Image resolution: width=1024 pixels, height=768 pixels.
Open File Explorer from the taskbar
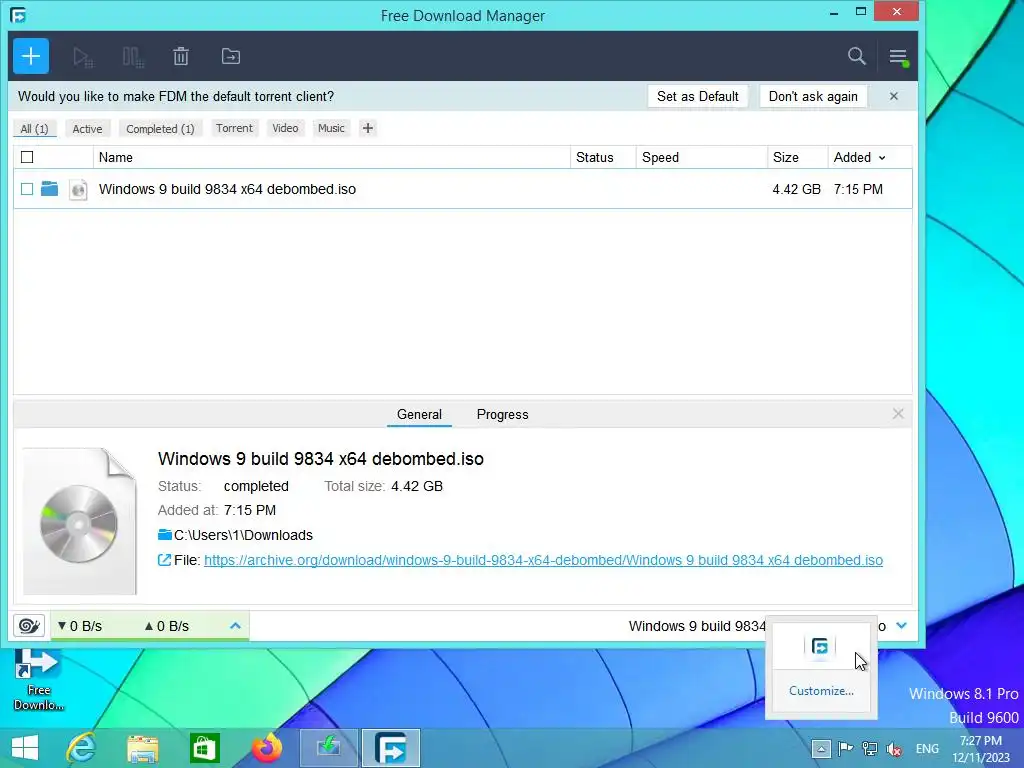coord(143,748)
